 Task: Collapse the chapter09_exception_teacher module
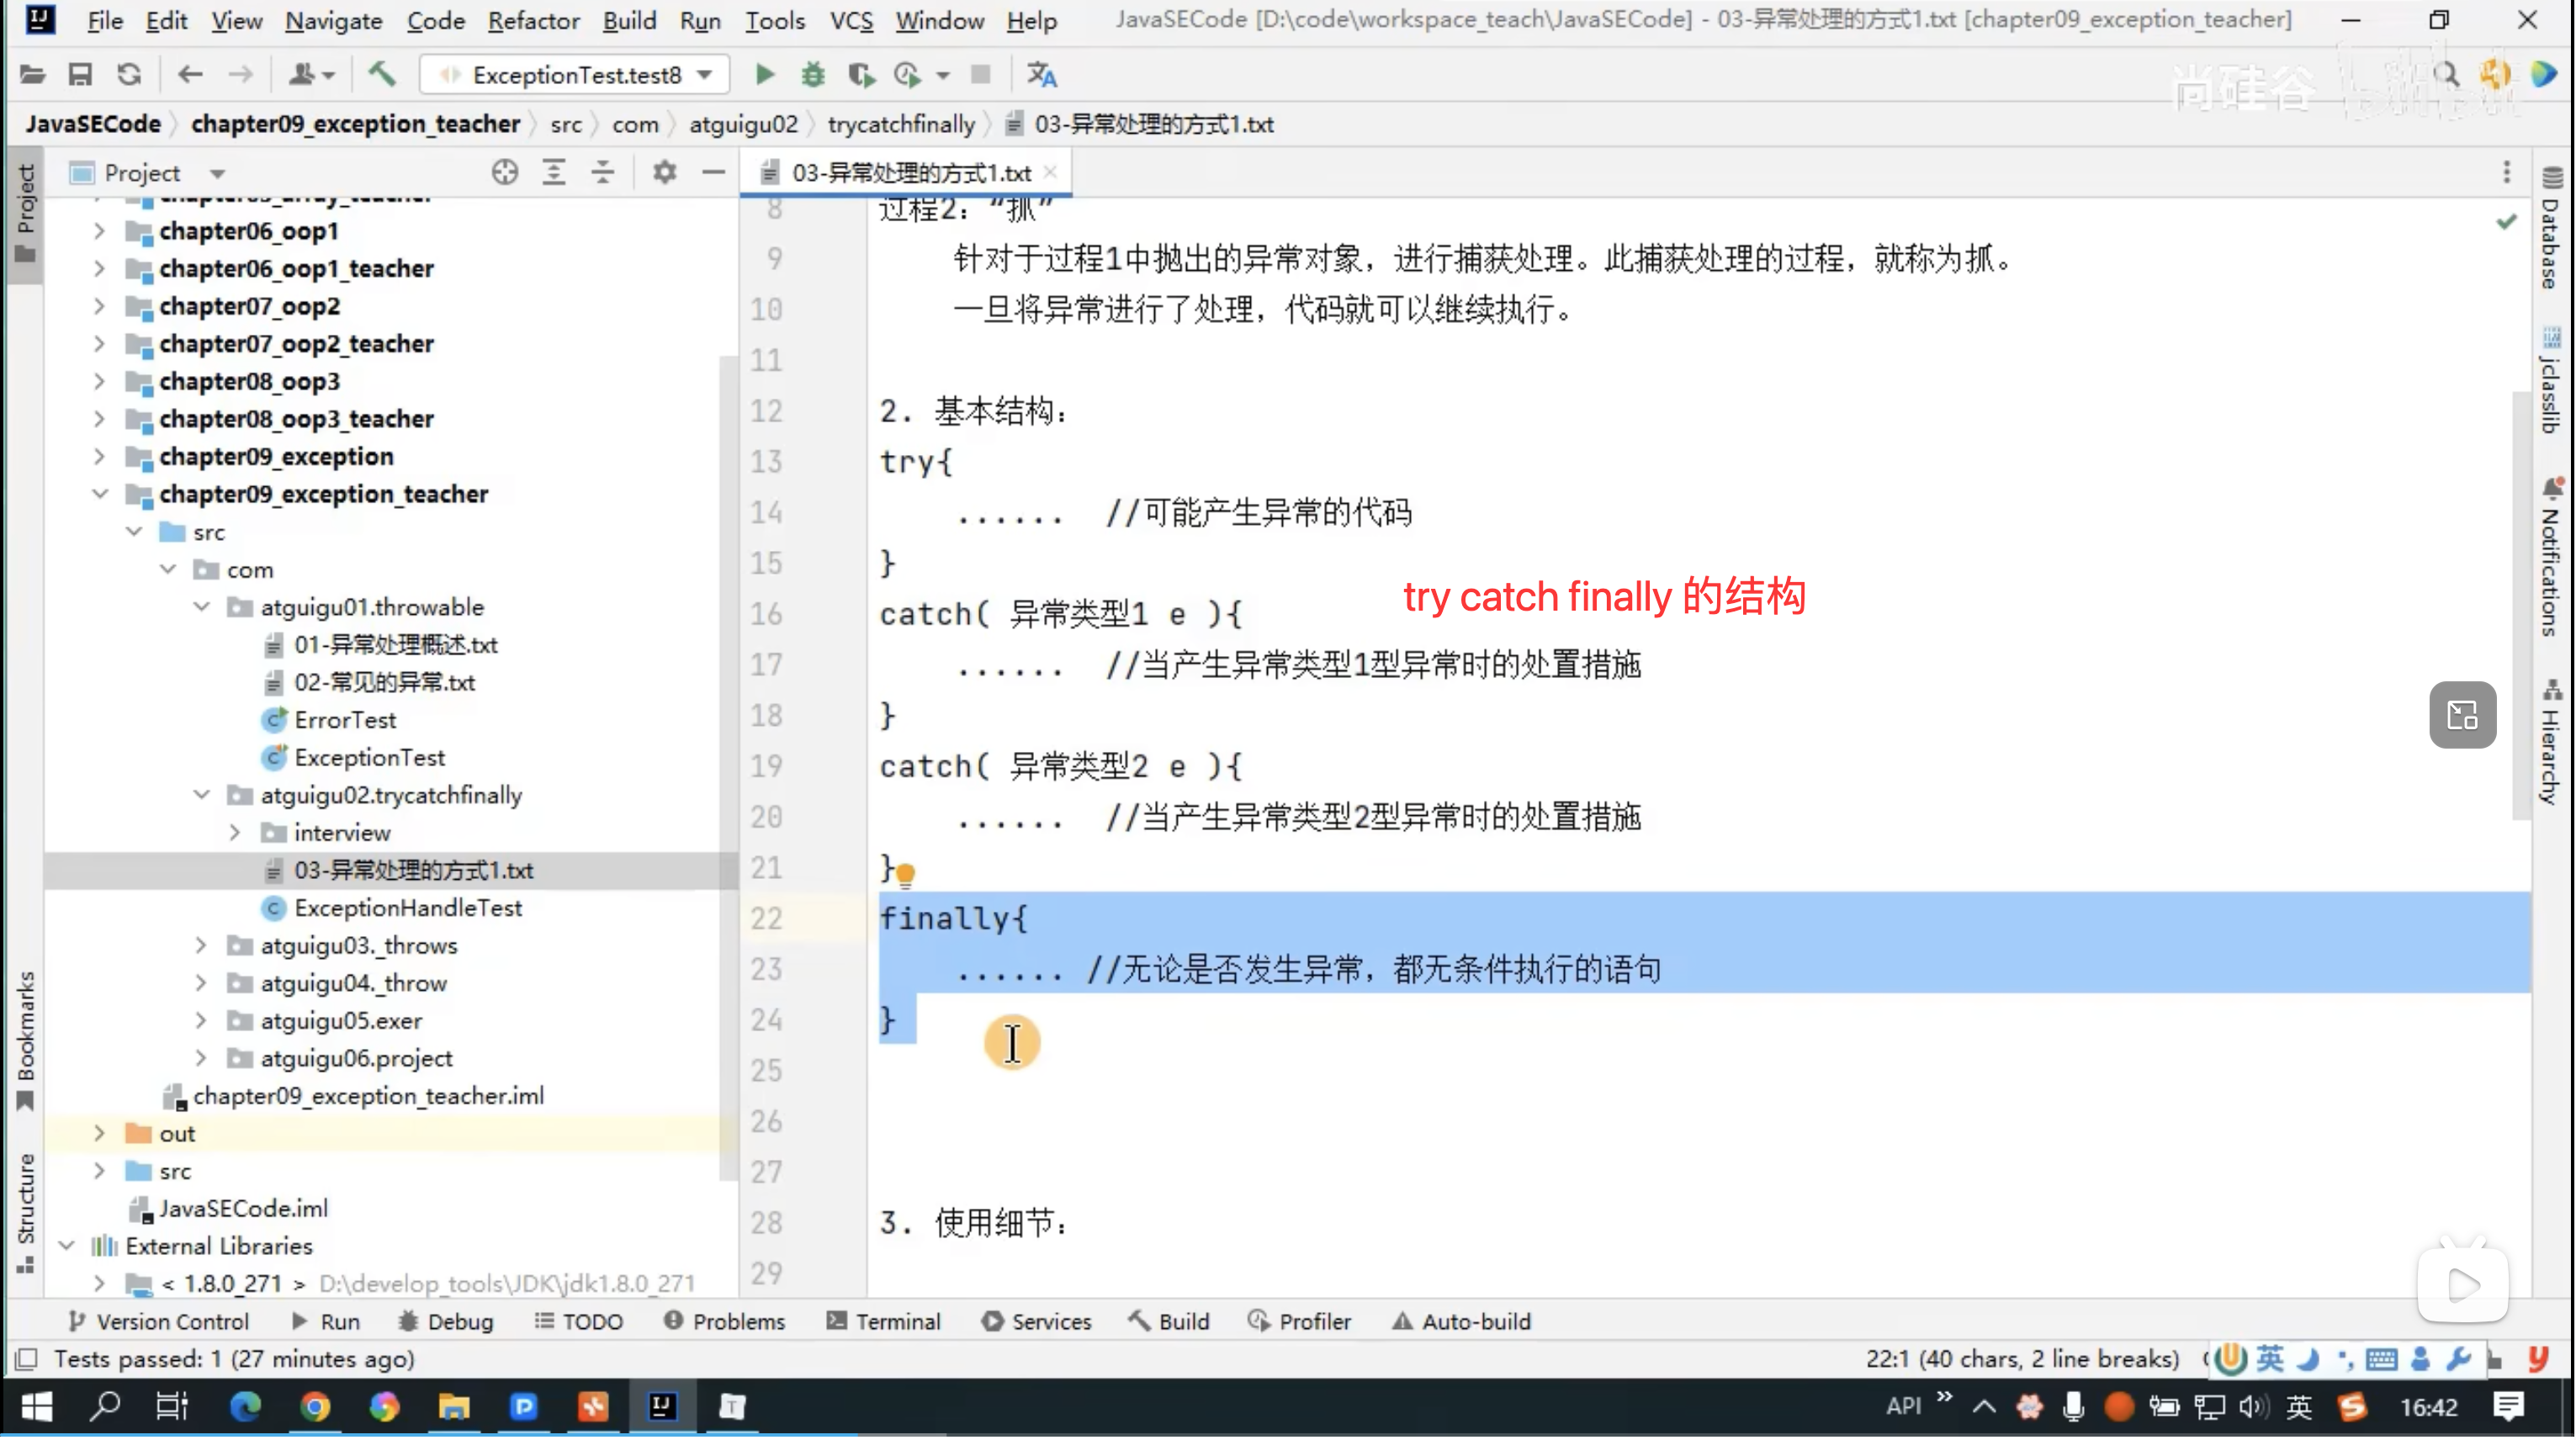click(x=100, y=494)
